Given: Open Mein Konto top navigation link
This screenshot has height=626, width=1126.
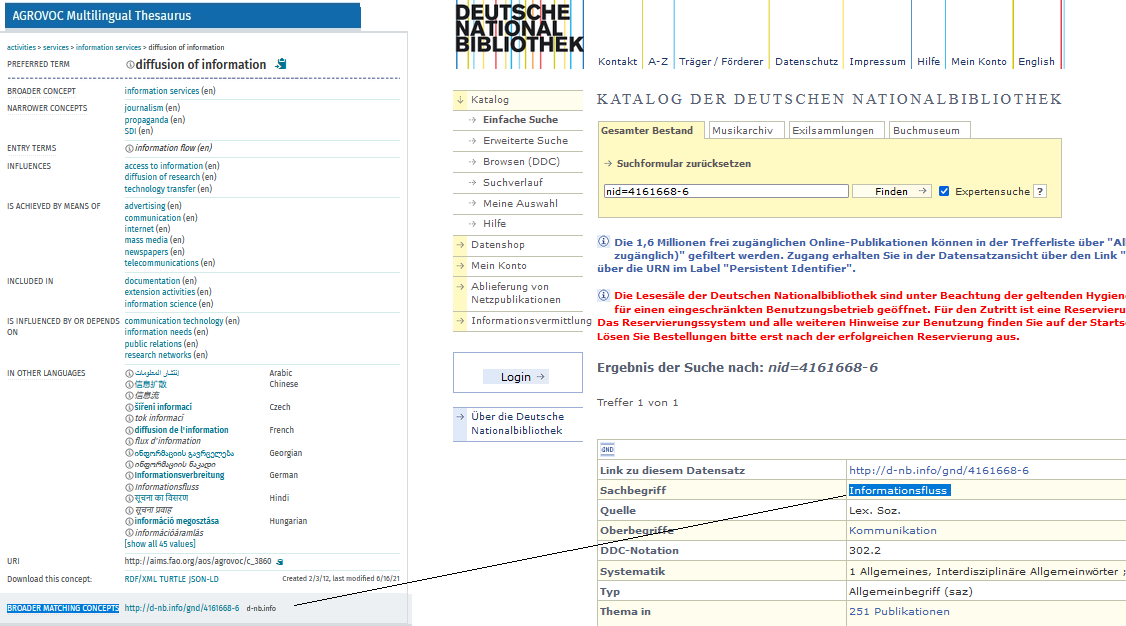Looking at the screenshot, I should (x=979, y=62).
